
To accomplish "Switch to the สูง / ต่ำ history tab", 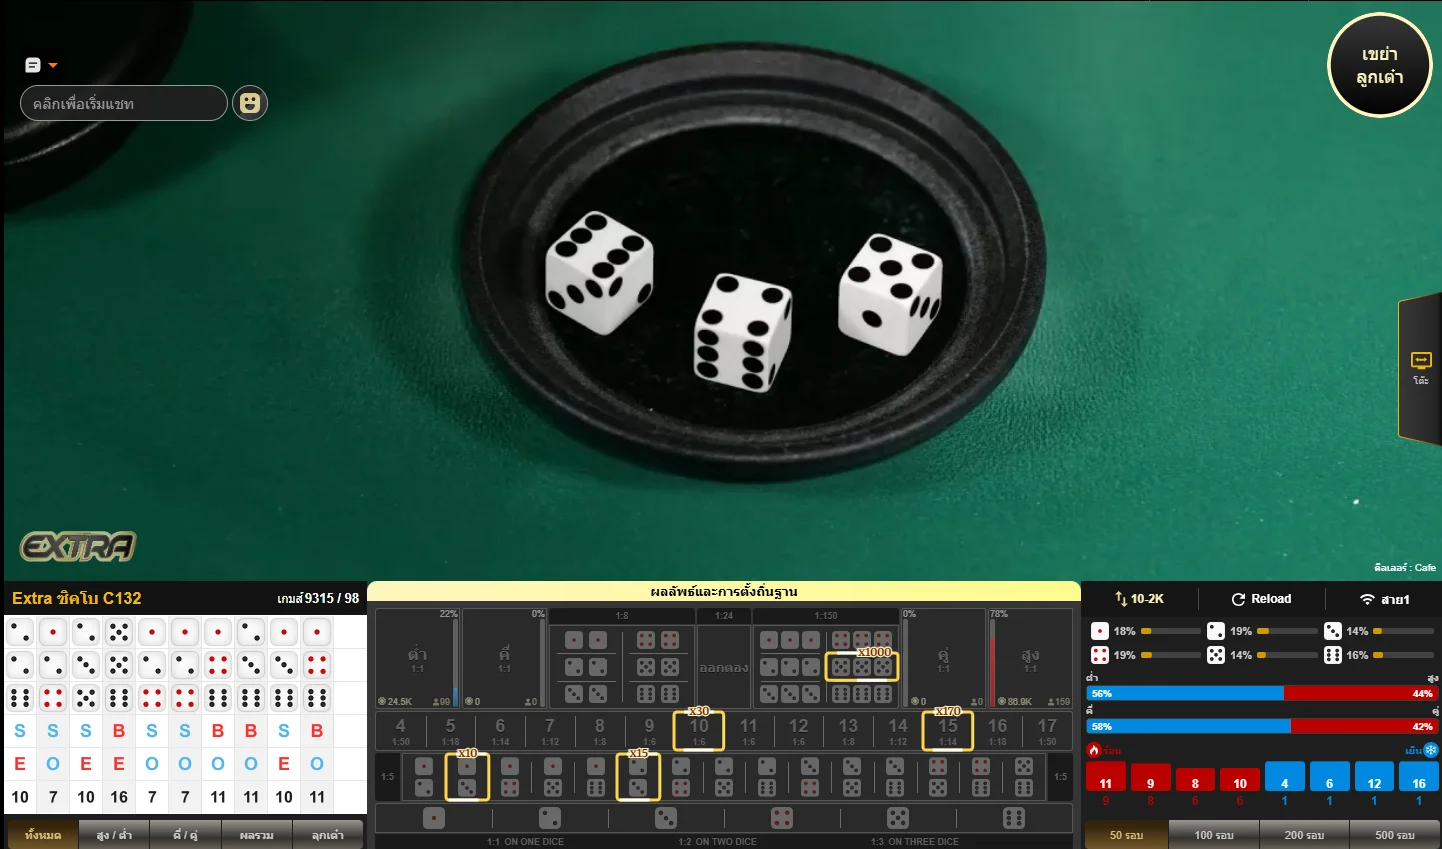I will coord(114,835).
